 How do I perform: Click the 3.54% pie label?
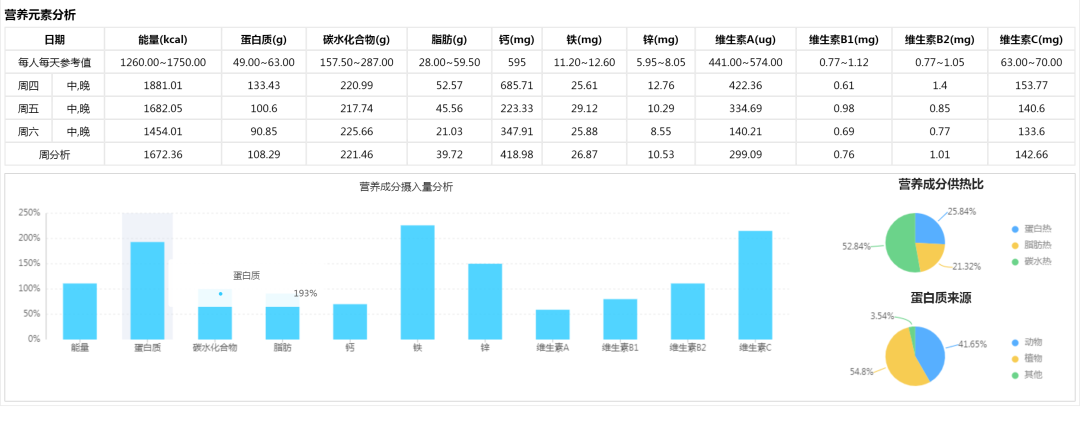882,316
